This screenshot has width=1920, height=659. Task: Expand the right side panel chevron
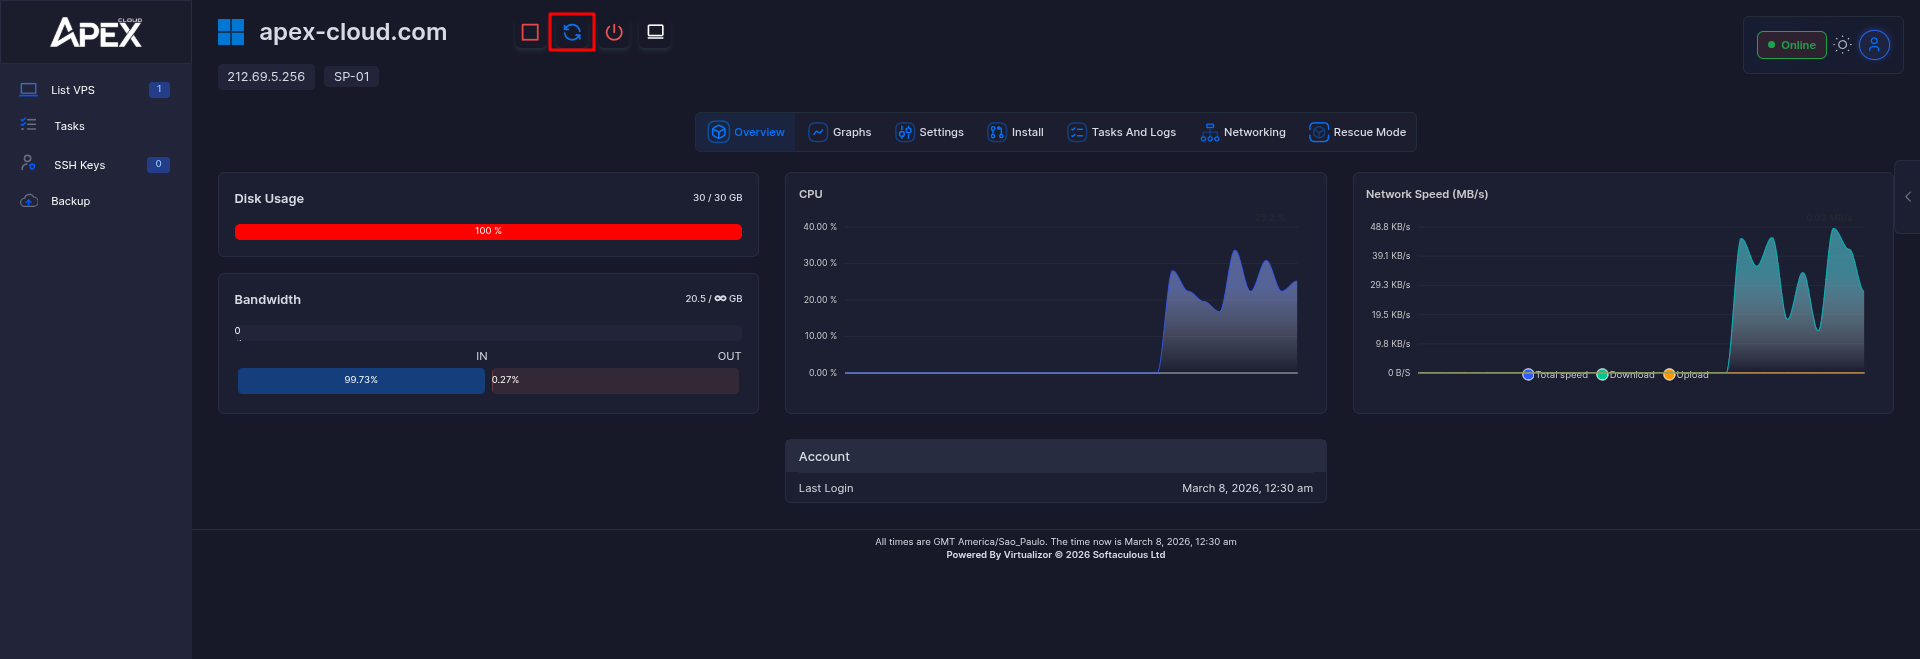tap(1907, 197)
